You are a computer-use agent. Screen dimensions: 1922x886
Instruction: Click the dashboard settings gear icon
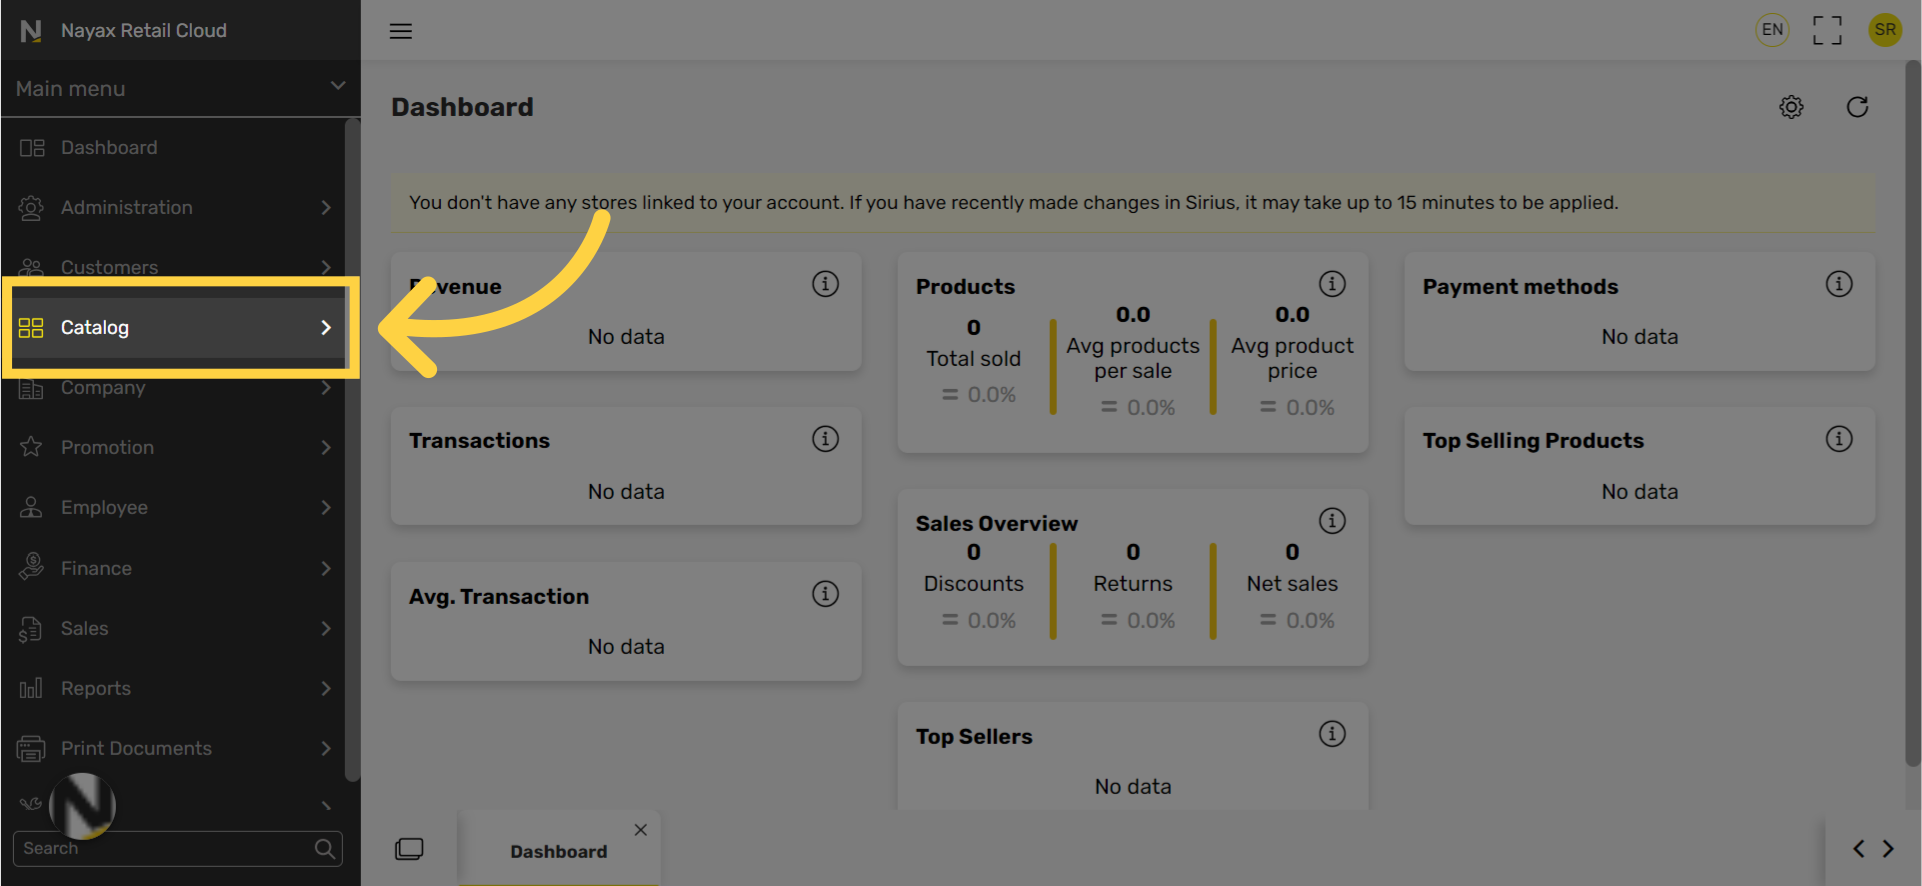[x=1791, y=107]
